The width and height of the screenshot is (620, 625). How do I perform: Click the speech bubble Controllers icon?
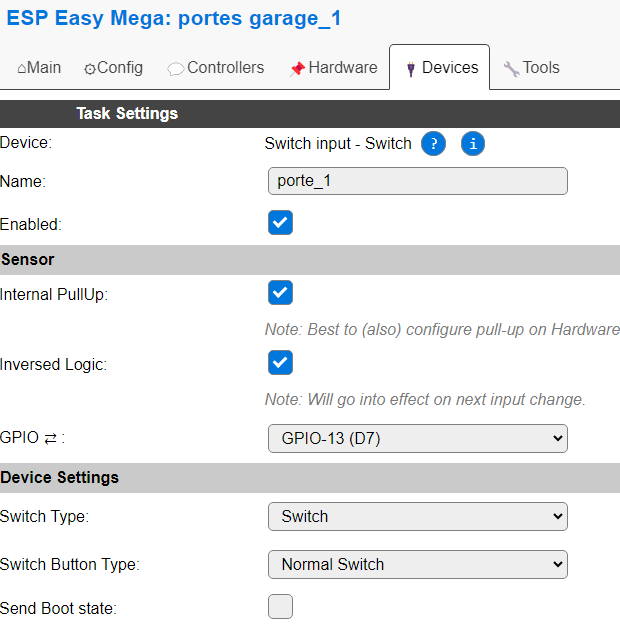tap(175, 69)
